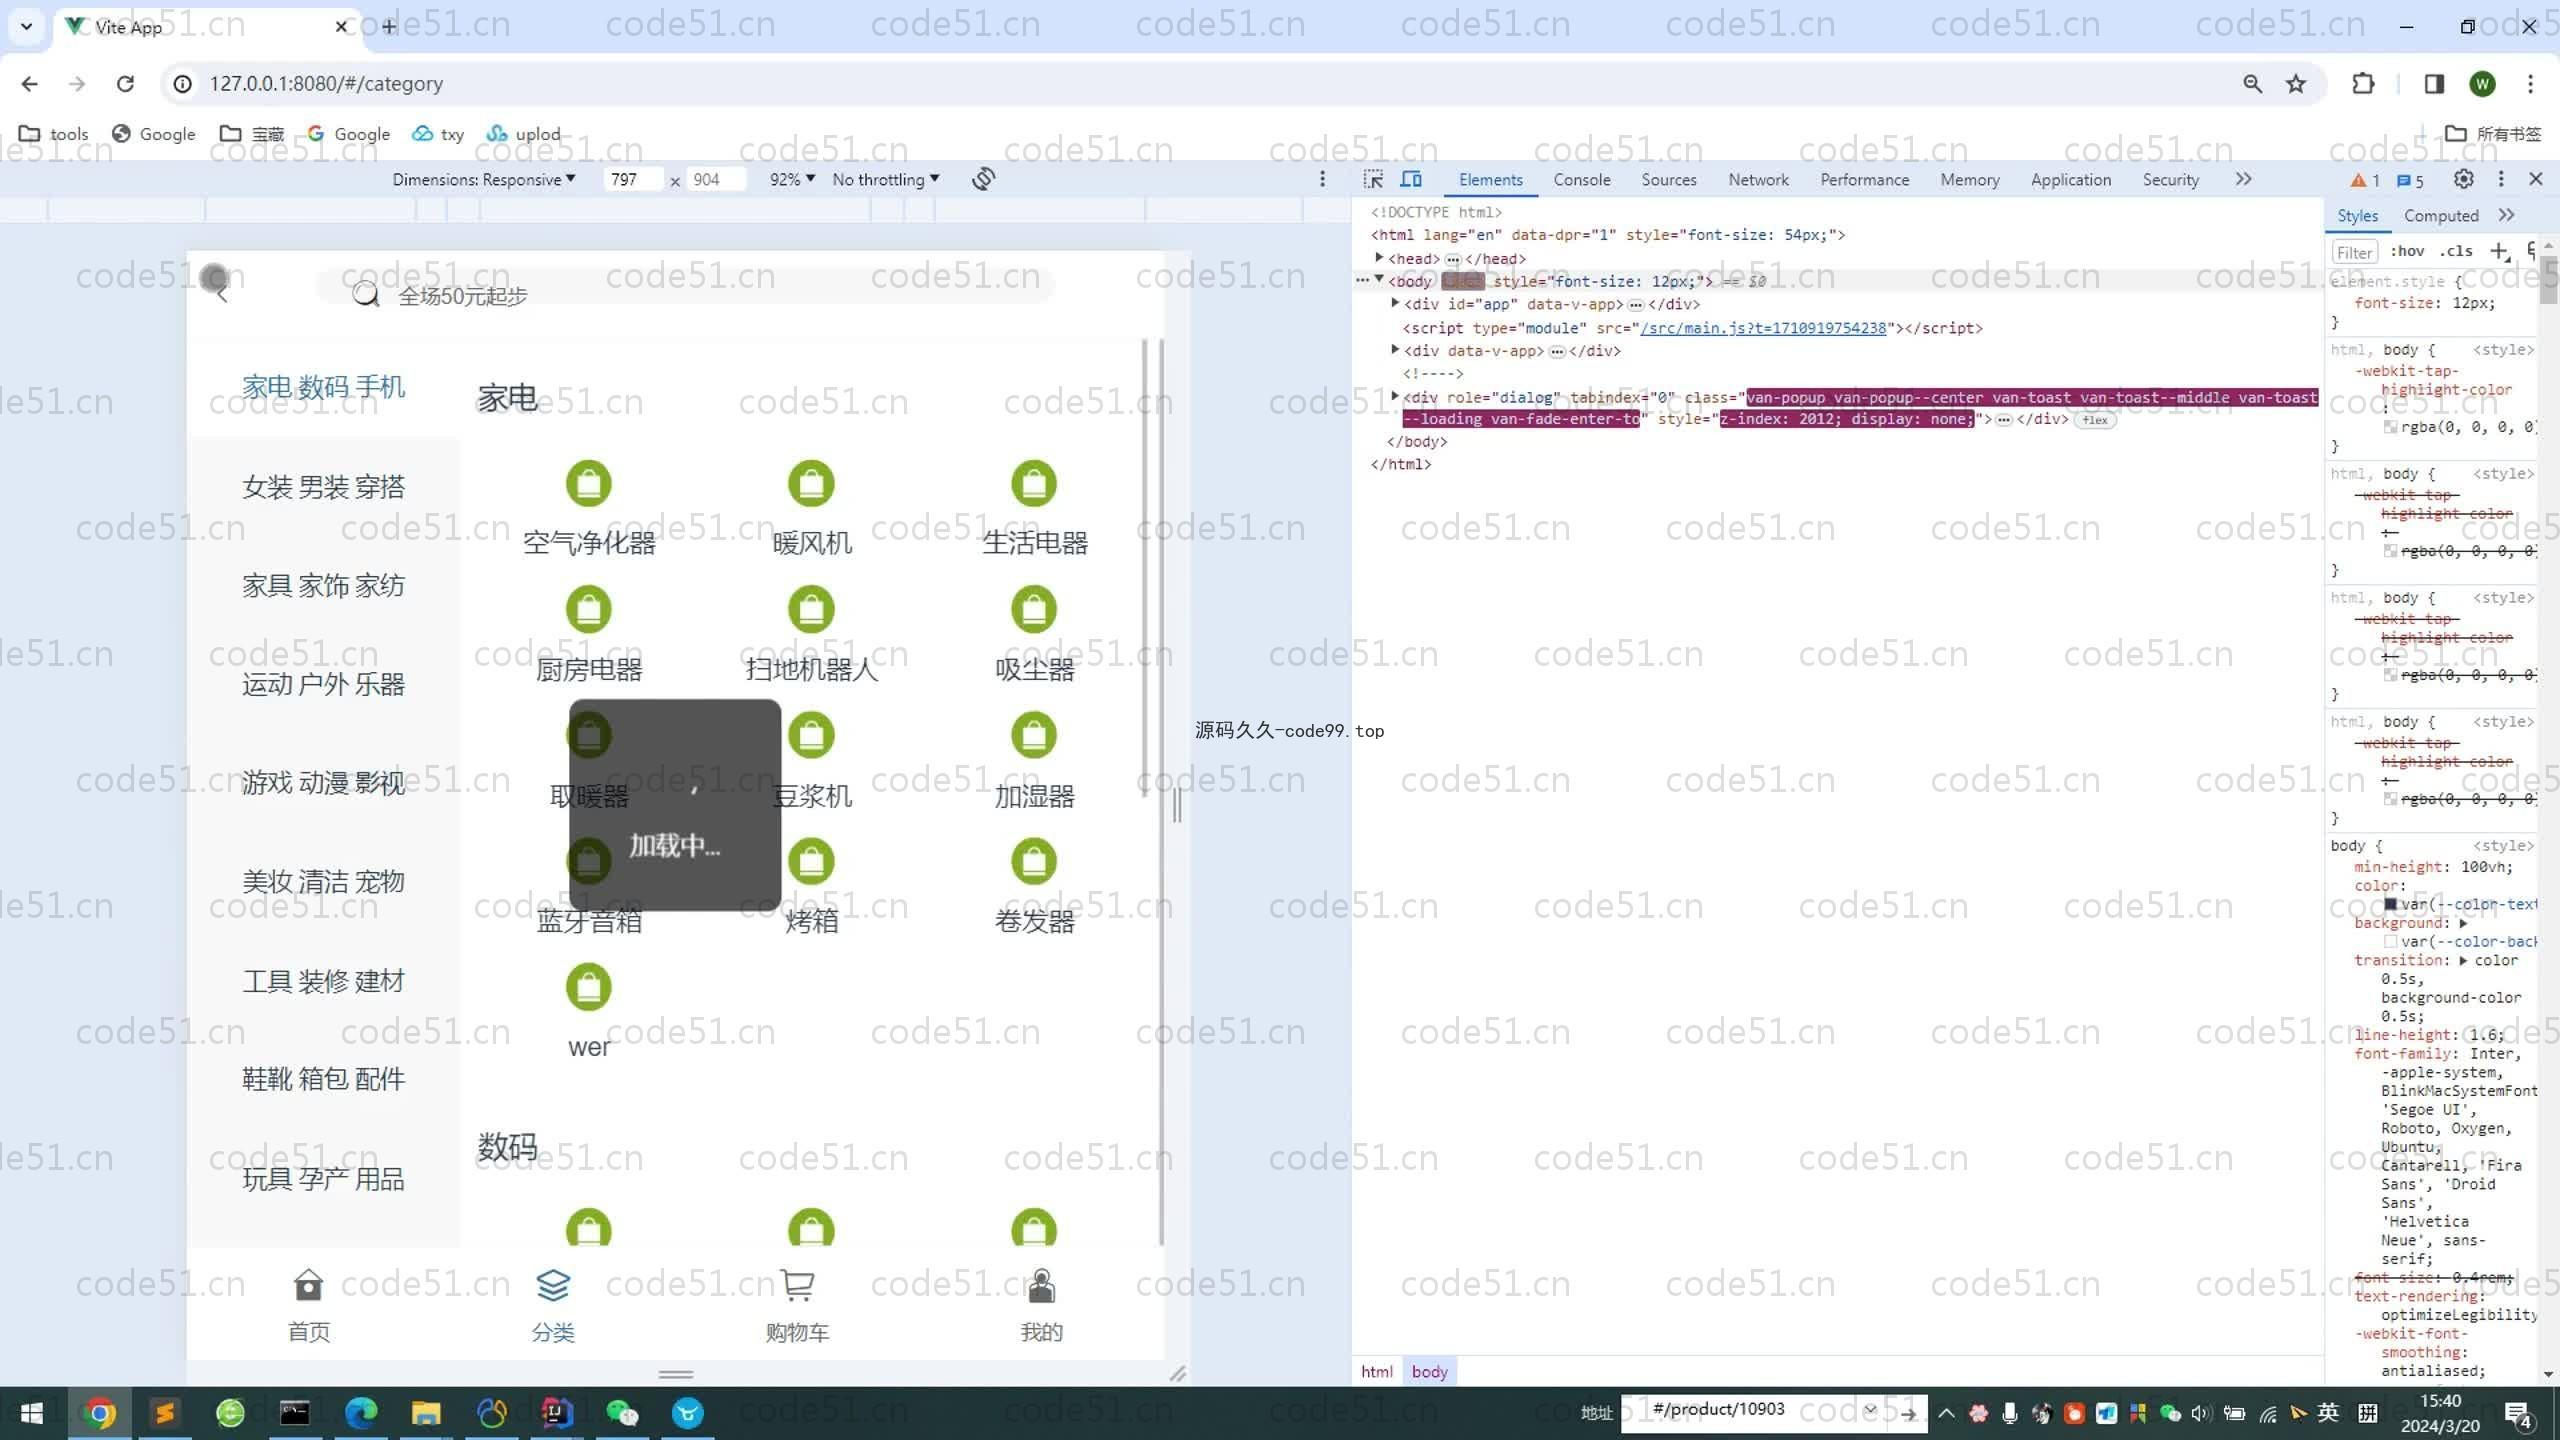Screen dimensions: 2560x1440
Task: Open the 92% zoom dropdown
Action: (x=791, y=179)
